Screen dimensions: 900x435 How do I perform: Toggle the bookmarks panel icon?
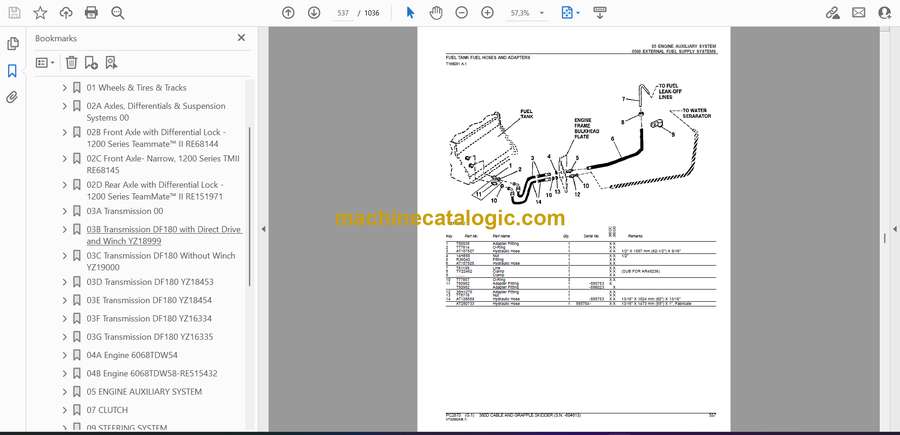pos(12,71)
